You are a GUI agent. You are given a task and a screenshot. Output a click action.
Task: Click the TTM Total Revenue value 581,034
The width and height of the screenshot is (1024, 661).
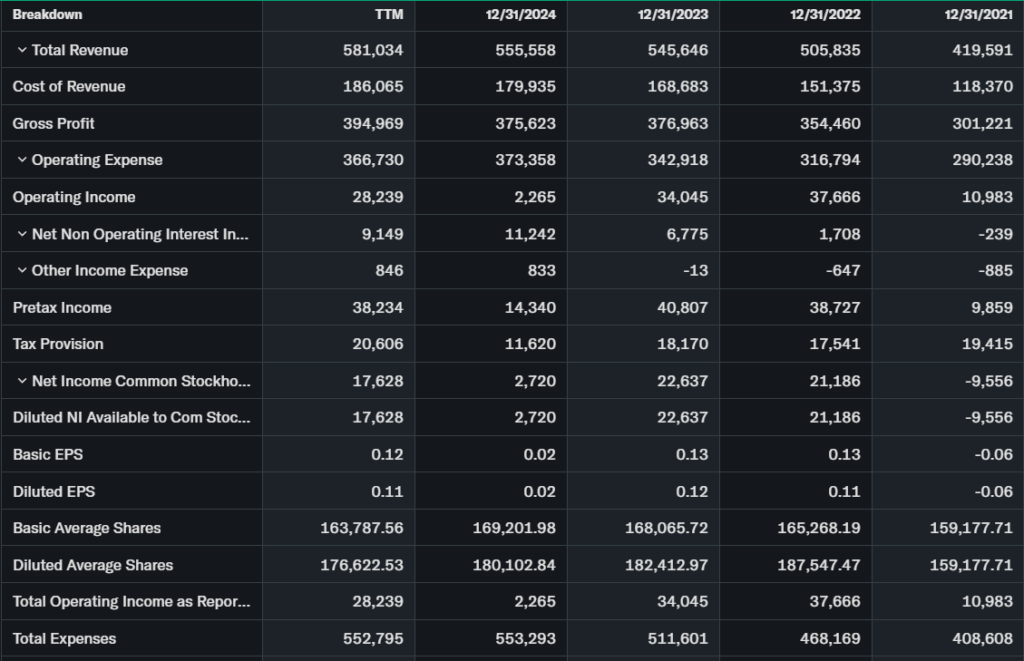click(x=374, y=50)
